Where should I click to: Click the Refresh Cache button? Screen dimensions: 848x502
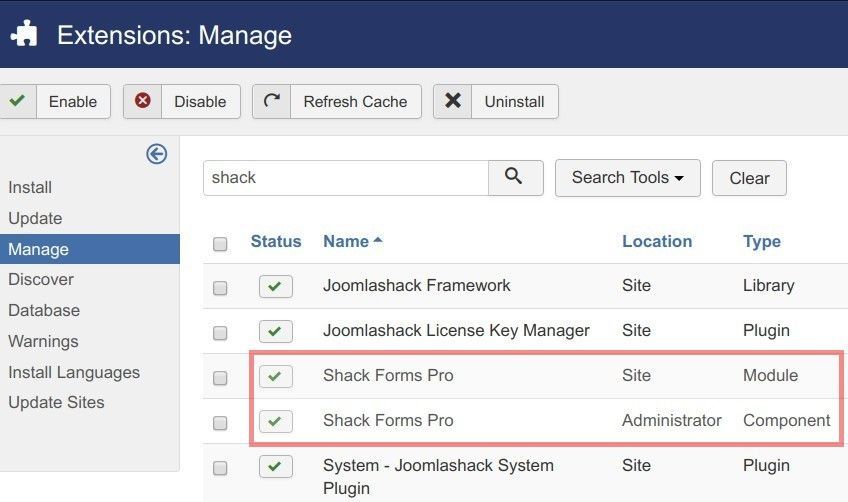(x=337, y=102)
